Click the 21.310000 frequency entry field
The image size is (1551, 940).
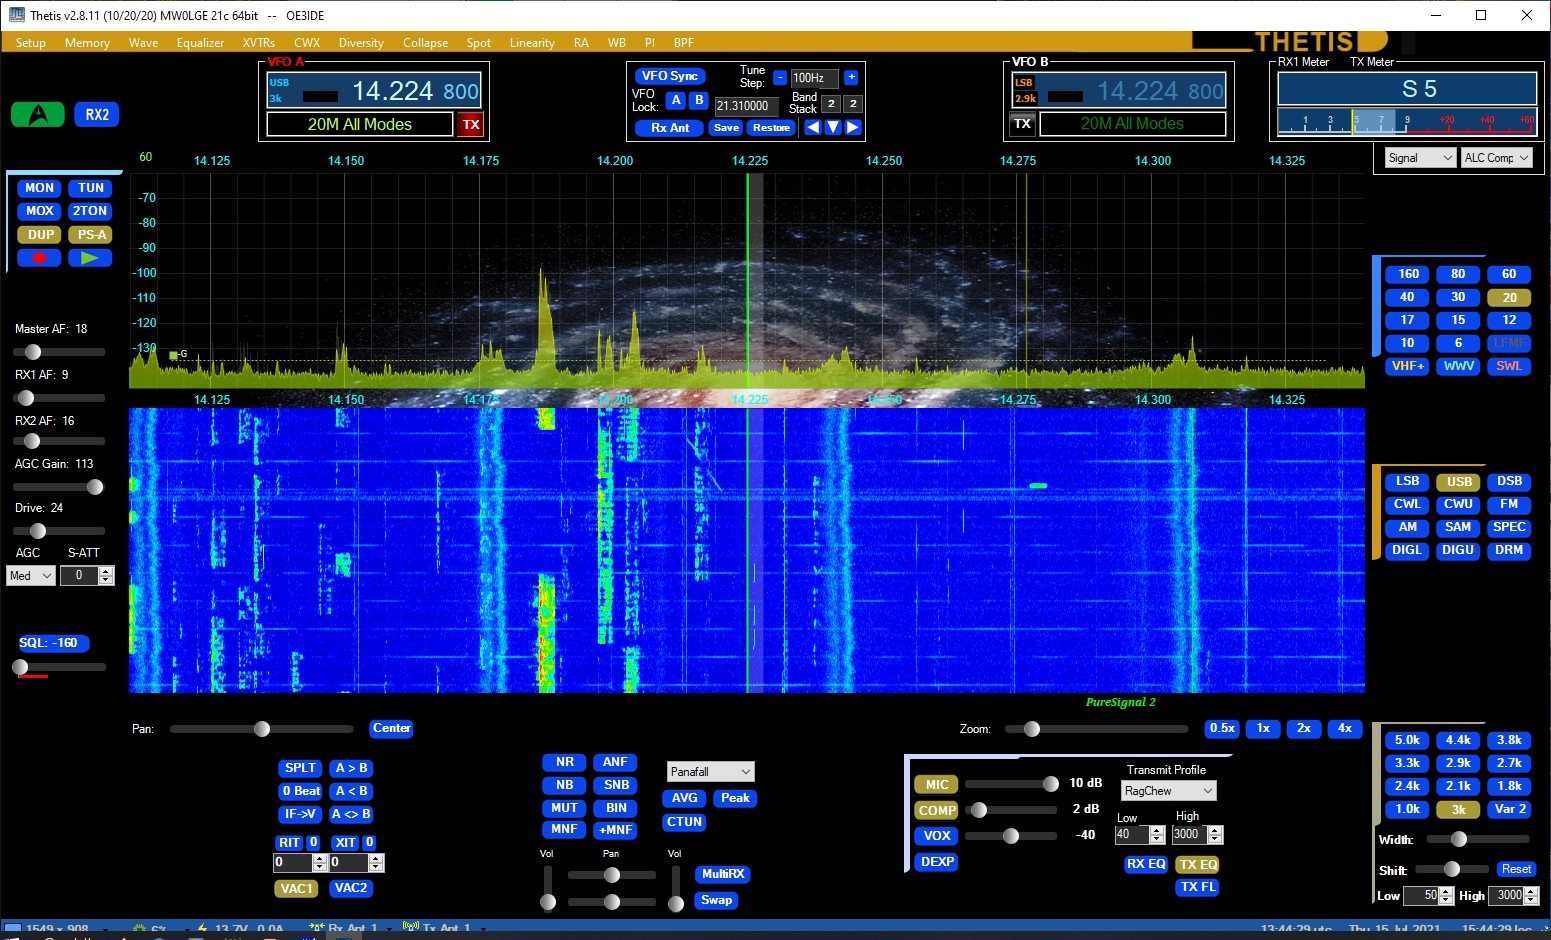click(x=746, y=105)
